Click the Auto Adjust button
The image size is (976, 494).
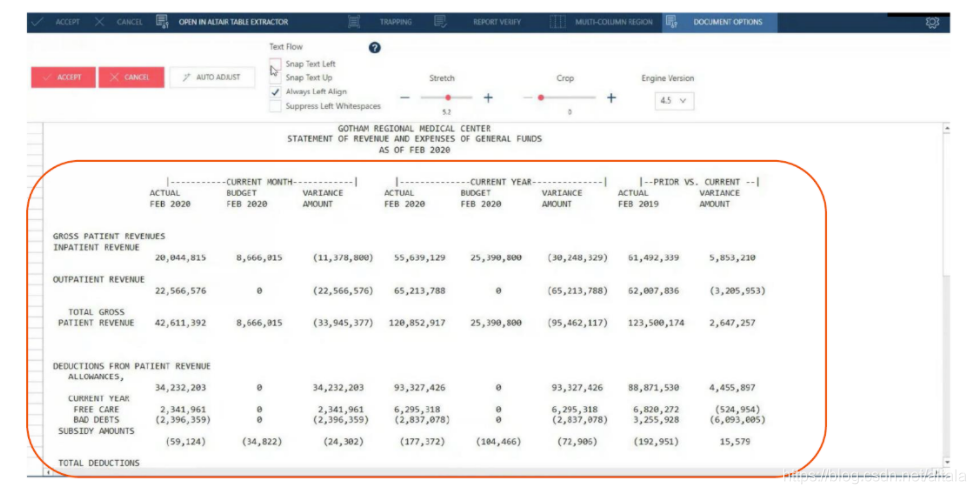(x=210, y=77)
